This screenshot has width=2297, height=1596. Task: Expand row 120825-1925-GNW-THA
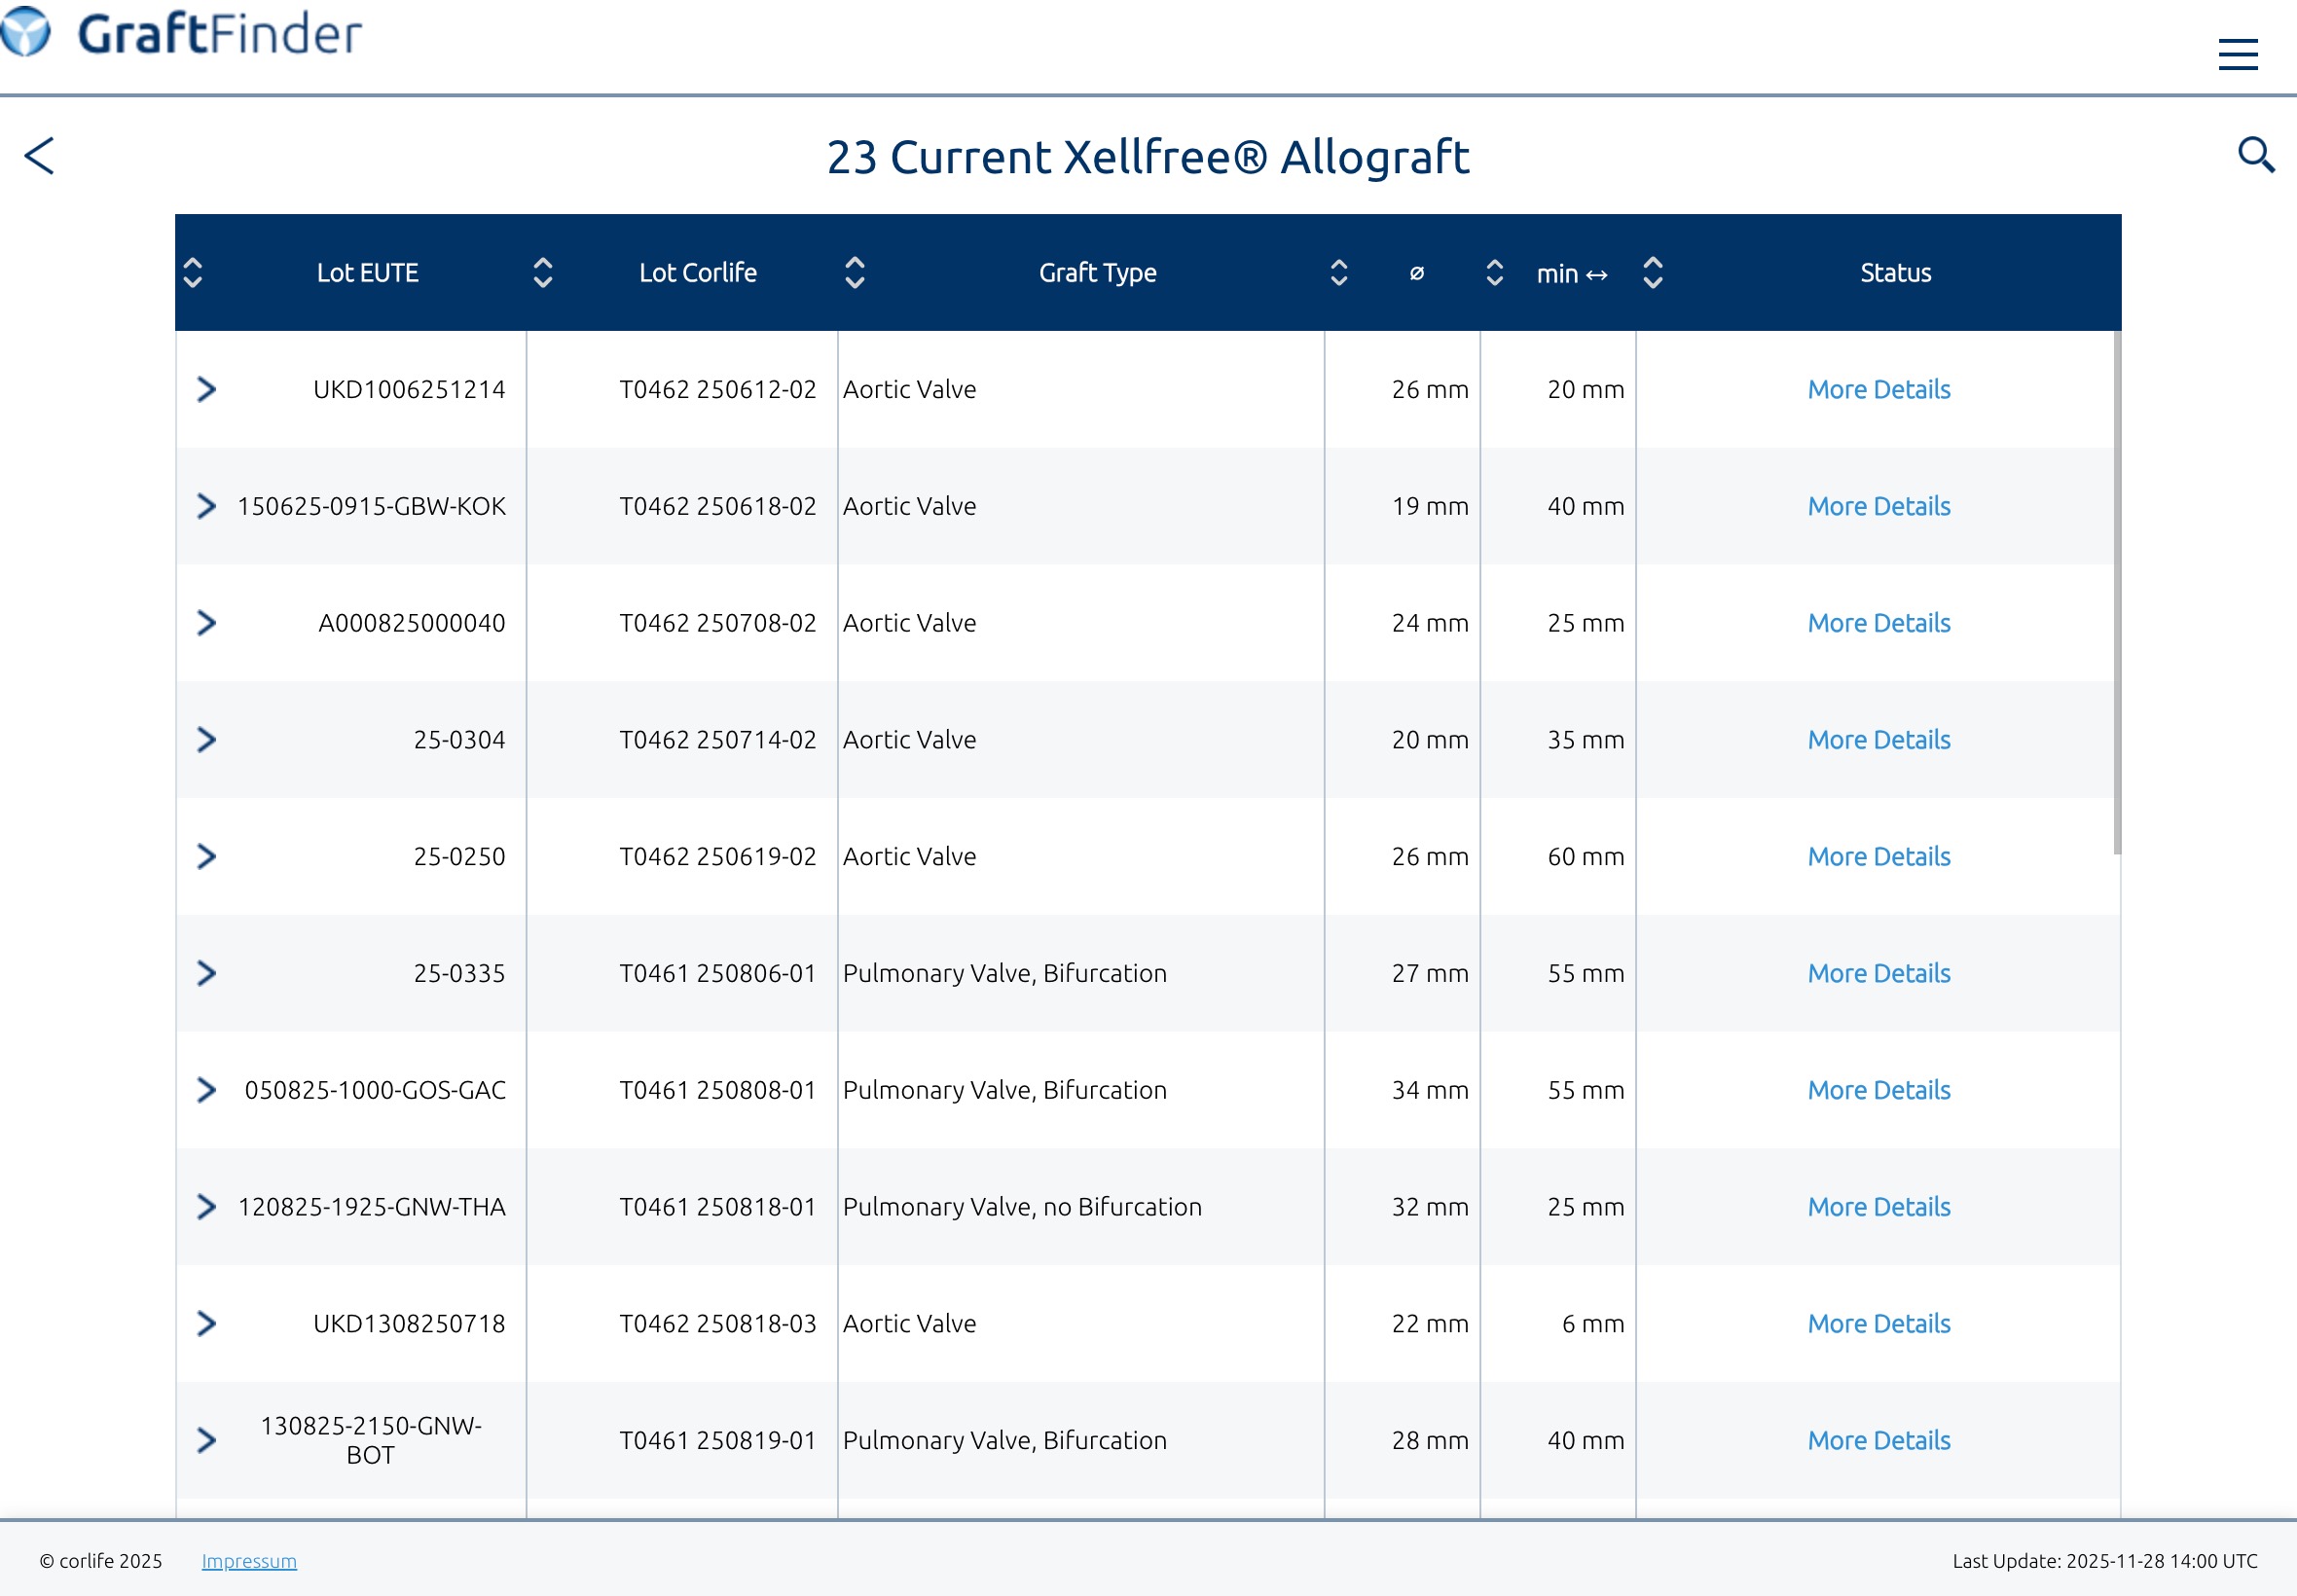[206, 1207]
